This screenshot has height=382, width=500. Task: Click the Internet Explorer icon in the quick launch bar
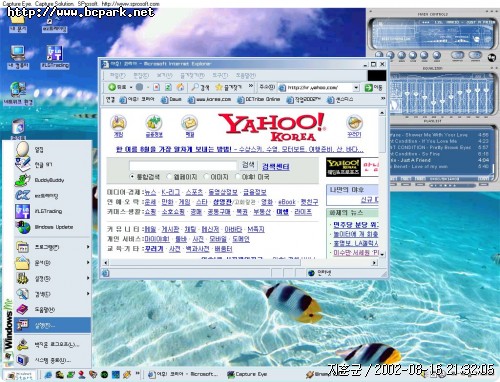coord(48,374)
